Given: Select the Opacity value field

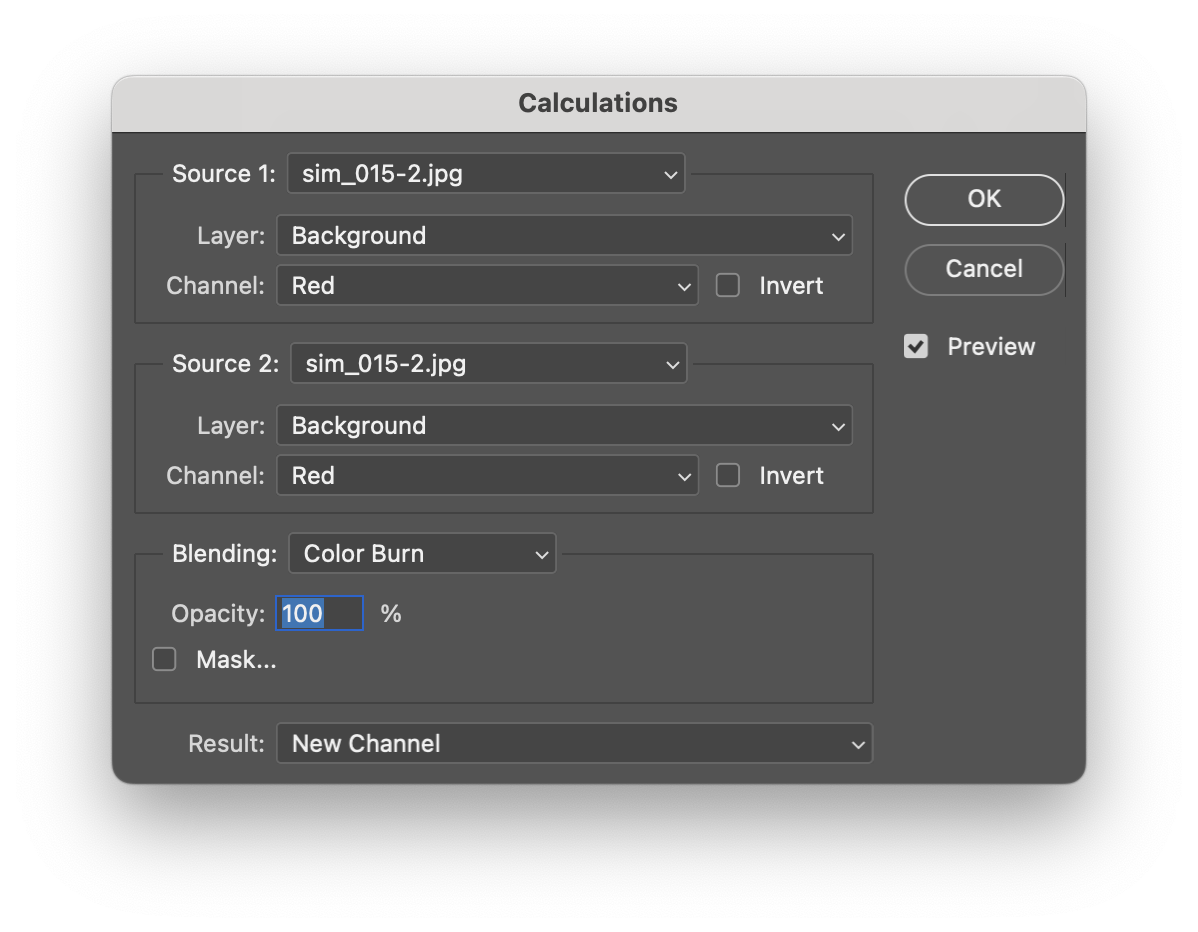Looking at the screenshot, I should click(x=318, y=613).
